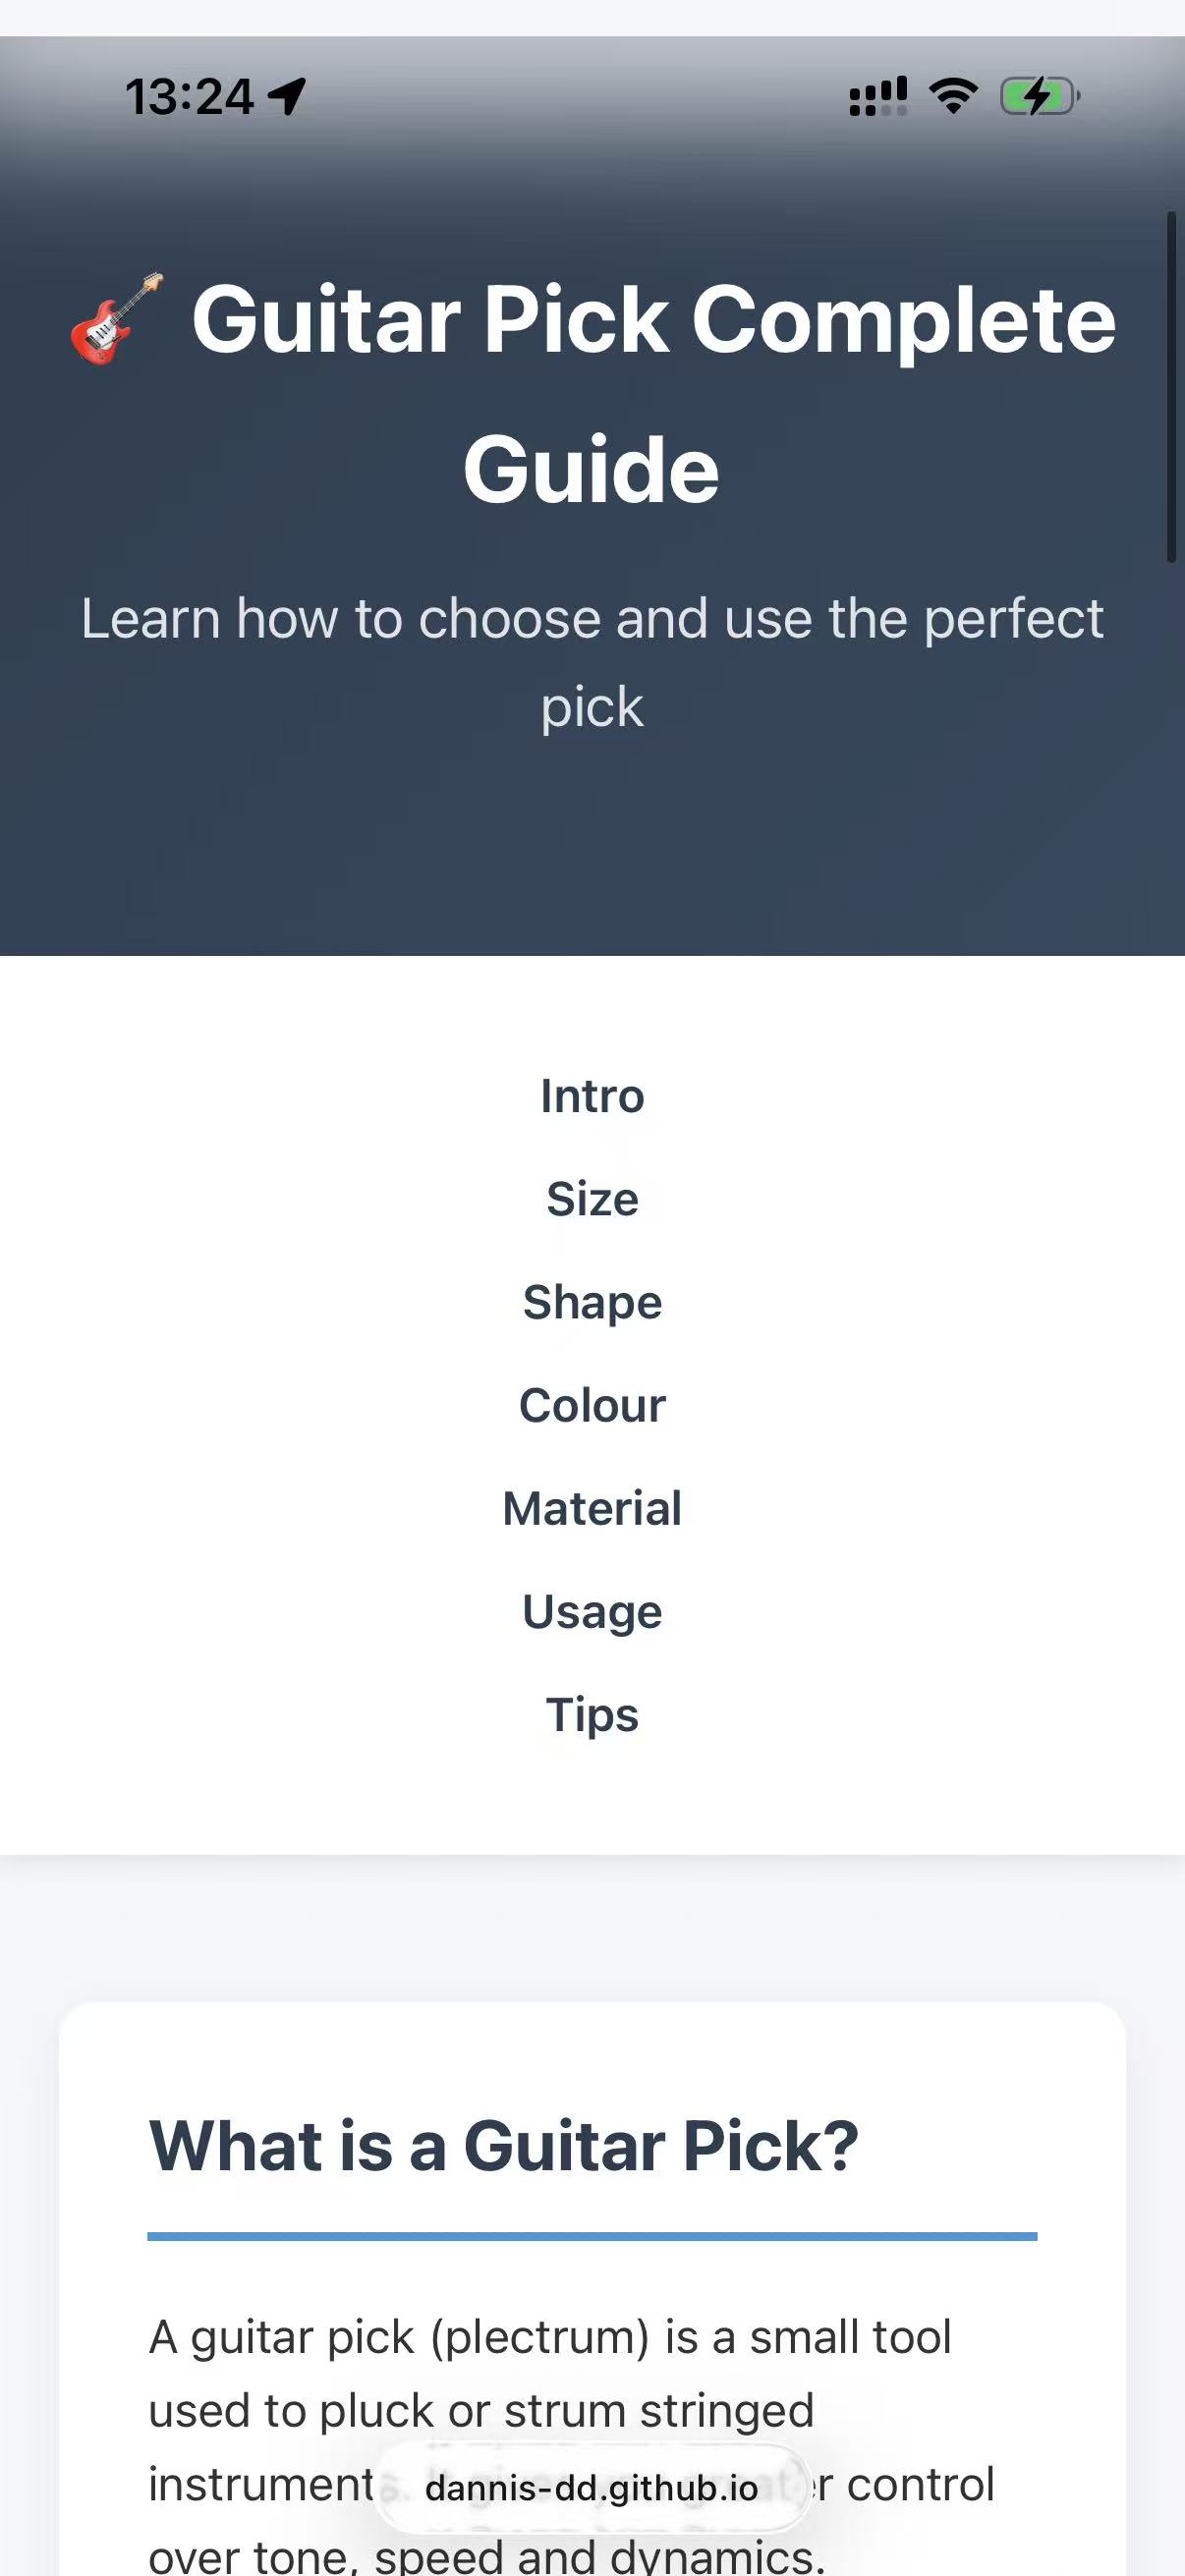
Task: Tap the clock showing 13:24
Action: point(190,97)
